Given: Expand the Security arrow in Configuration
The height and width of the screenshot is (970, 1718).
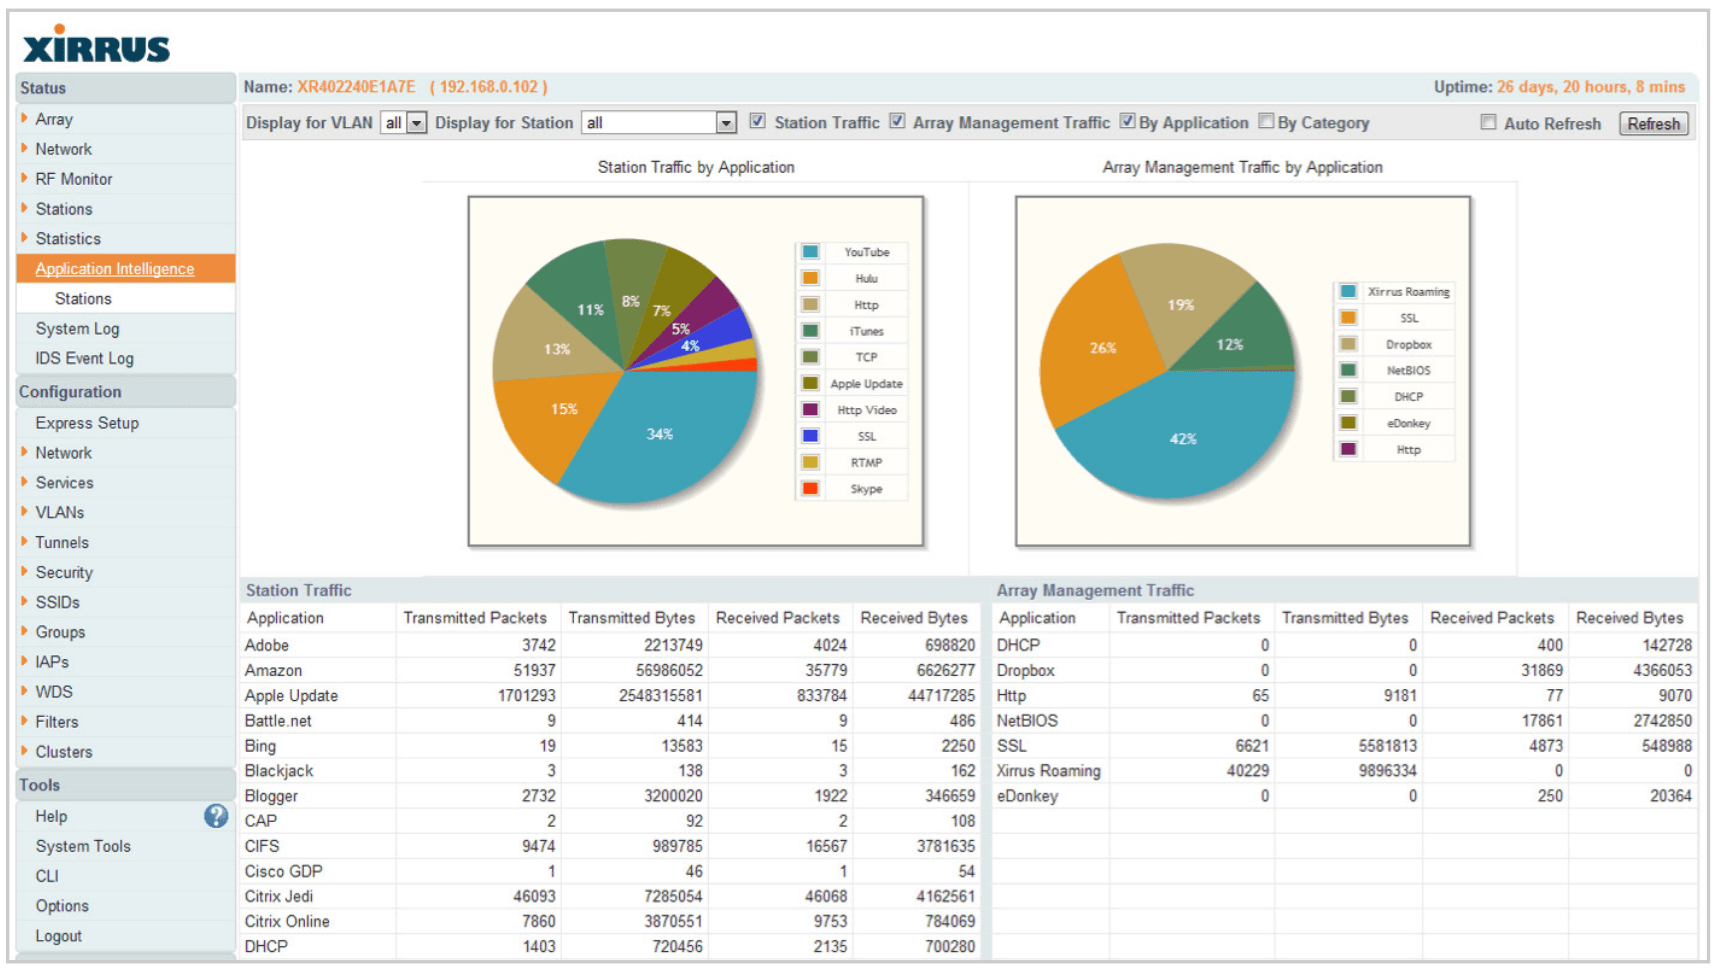Looking at the screenshot, I should [x=24, y=572].
